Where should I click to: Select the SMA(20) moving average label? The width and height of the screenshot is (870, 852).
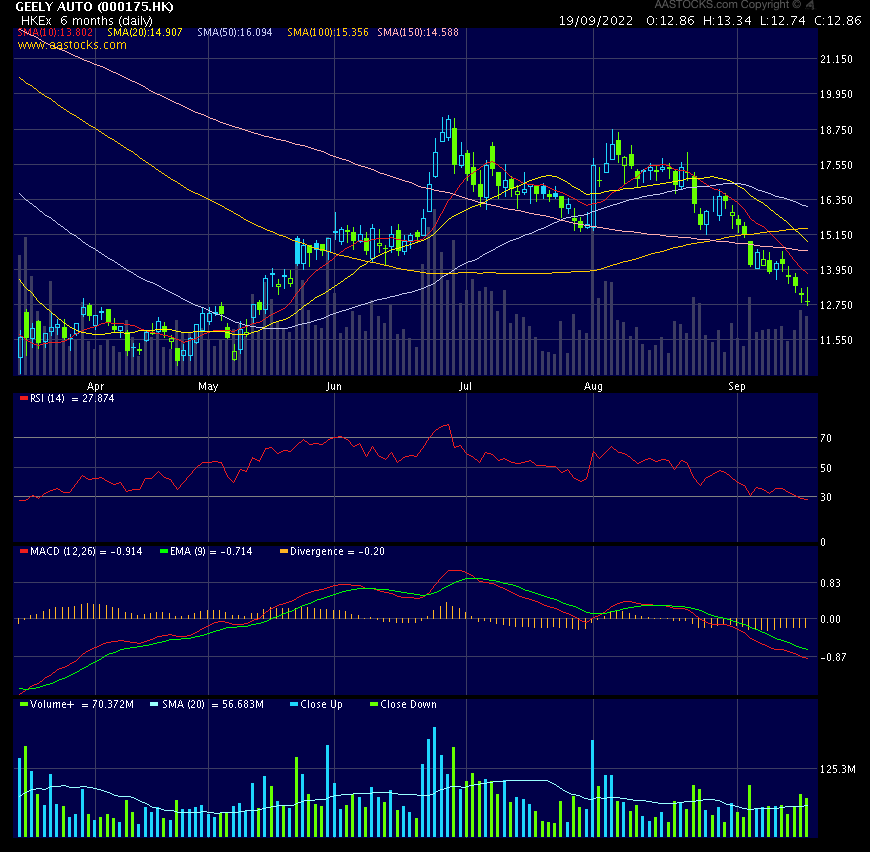[145, 33]
